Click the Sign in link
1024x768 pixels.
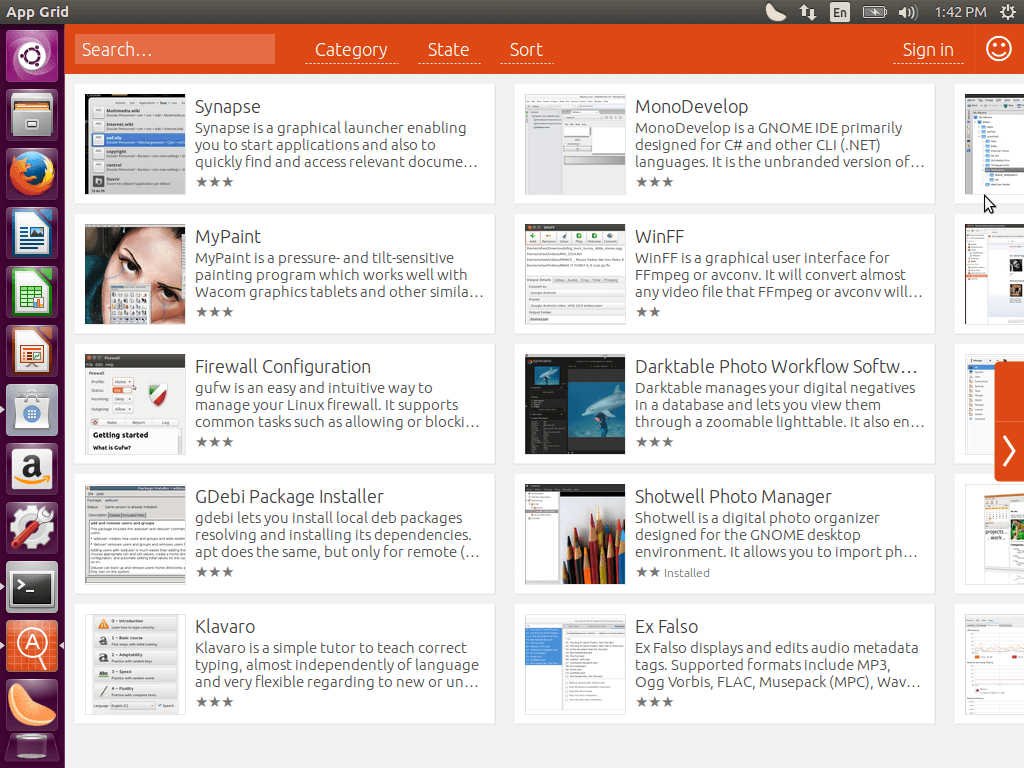pyautogui.click(x=928, y=48)
